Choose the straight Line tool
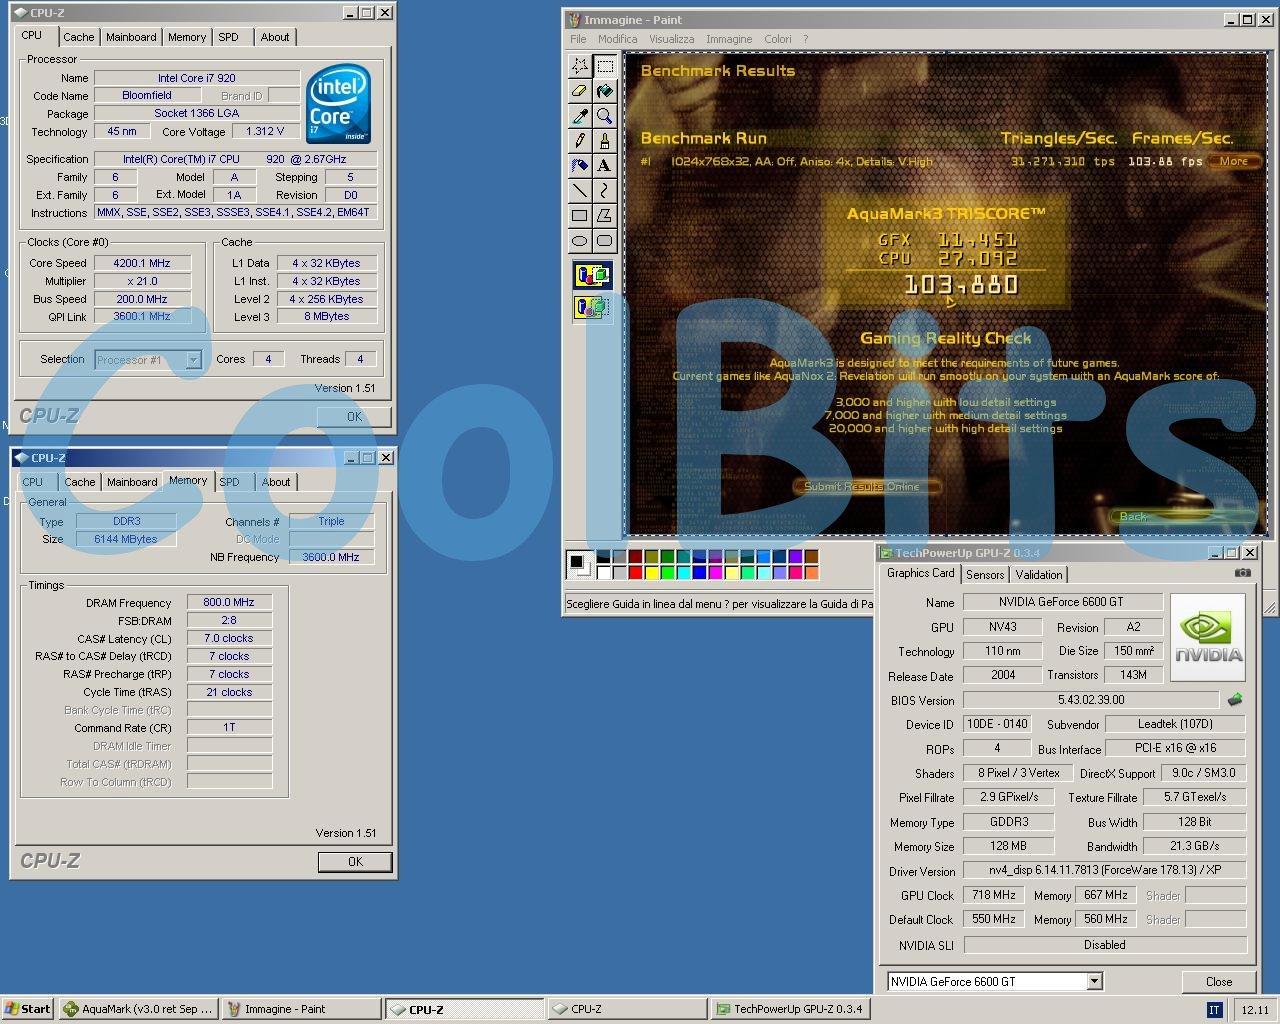 click(580, 190)
